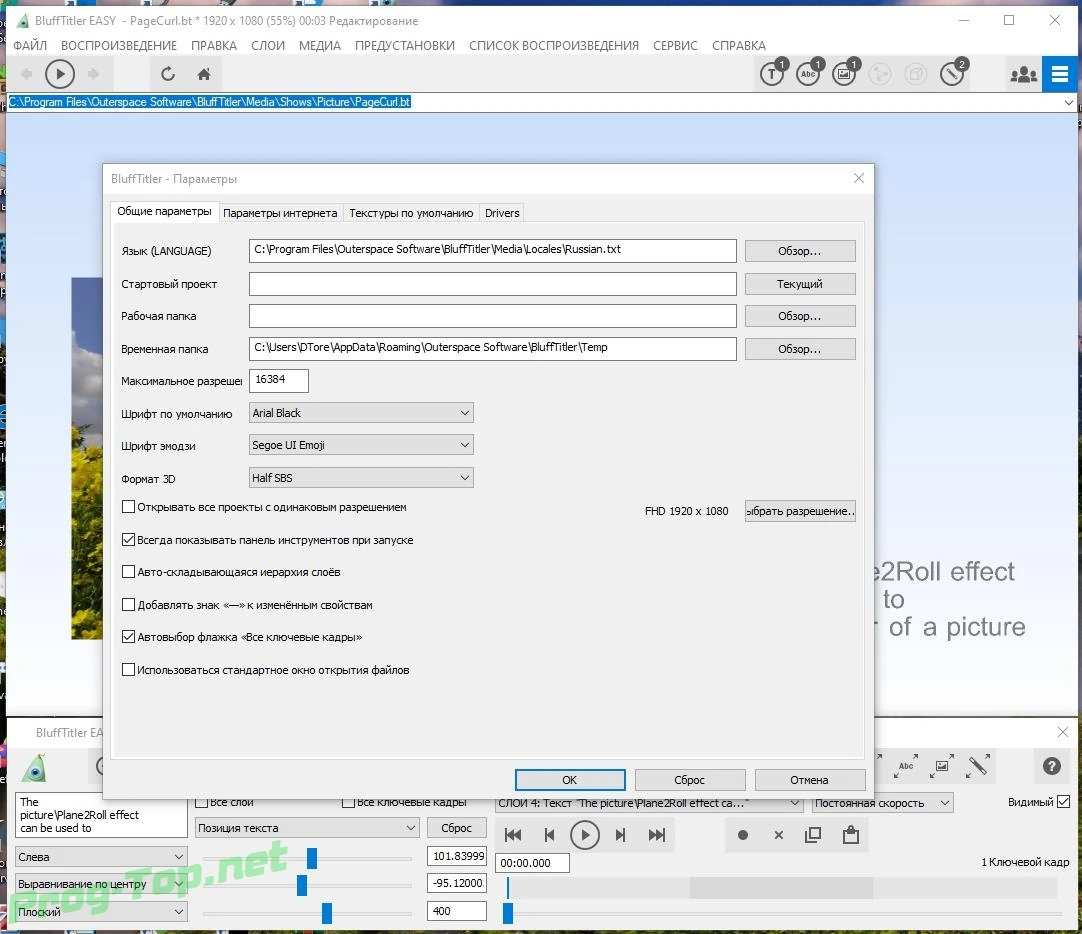Open the 3D format Half SBS dropdown
The width and height of the screenshot is (1082, 934).
(361, 477)
